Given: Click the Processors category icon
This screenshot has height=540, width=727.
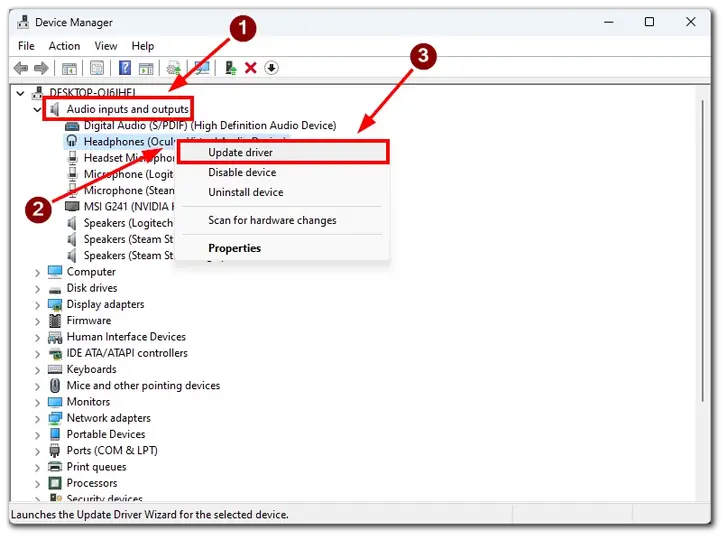Looking at the screenshot, I should tap(55, 483).
